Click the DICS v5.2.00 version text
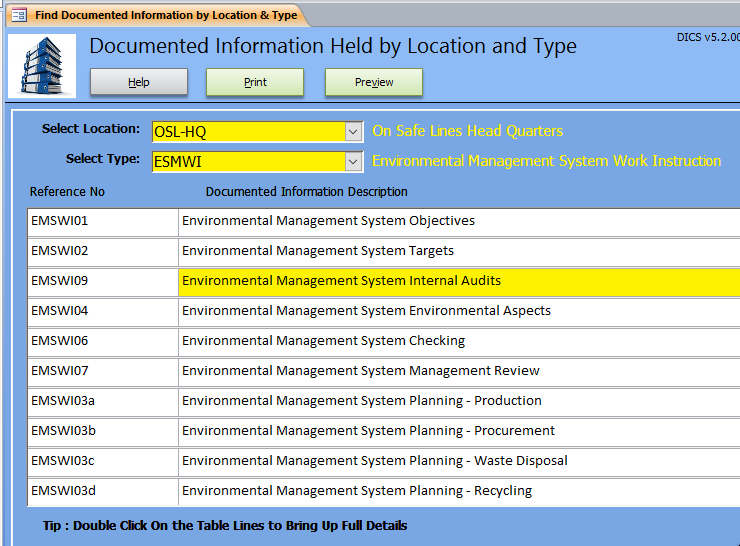 click(x=708, y=37)
